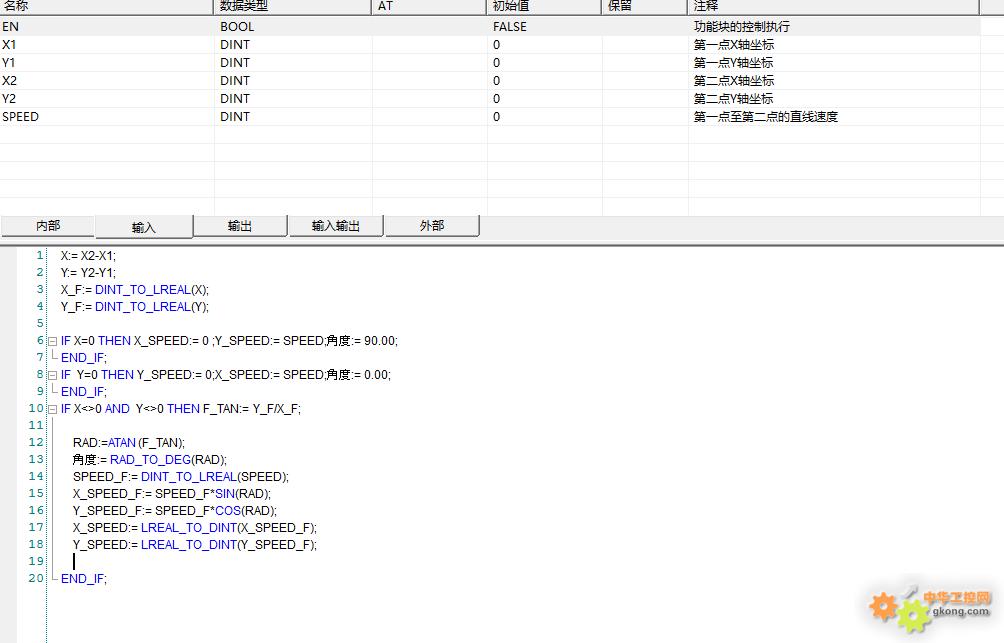Collapse the IF Y=0 block on line 8
The height and width of the screenshot is (643, 1004).
point(52,375)
